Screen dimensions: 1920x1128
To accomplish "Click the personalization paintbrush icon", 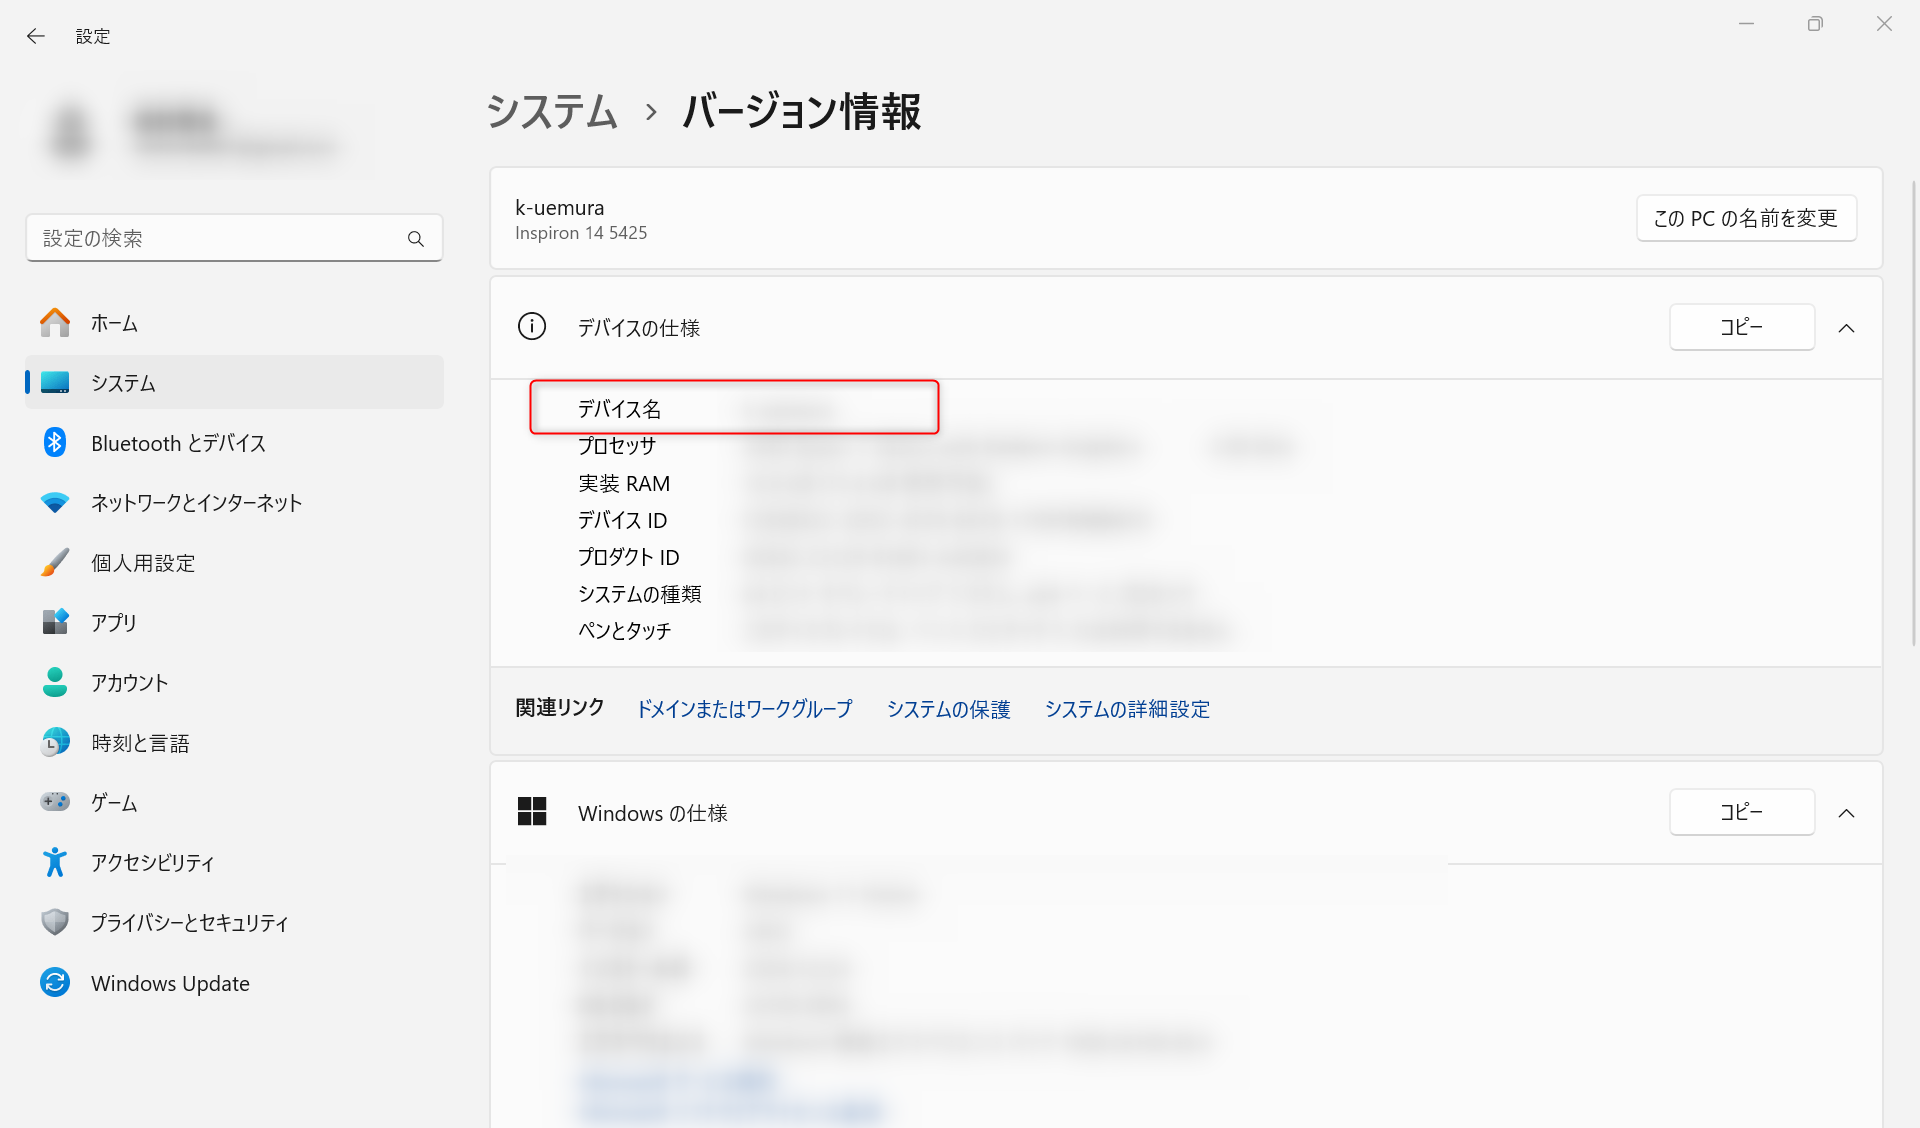I will coord(55,562).
